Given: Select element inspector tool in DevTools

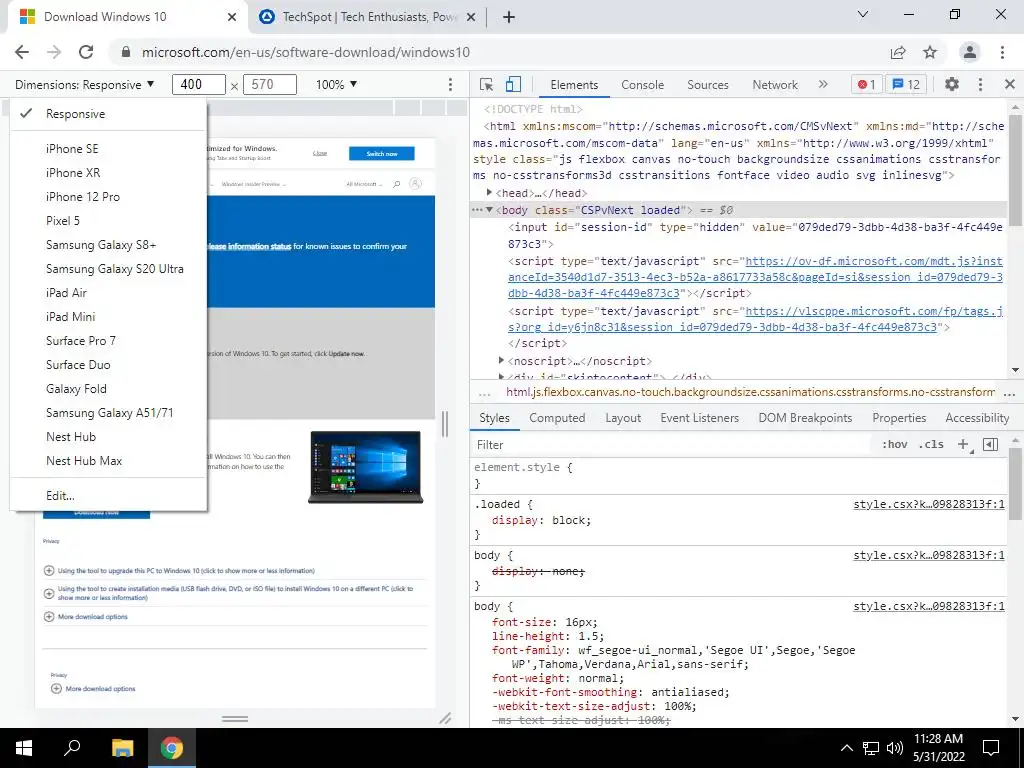Looking at the screenshot, I should (486, 84).
